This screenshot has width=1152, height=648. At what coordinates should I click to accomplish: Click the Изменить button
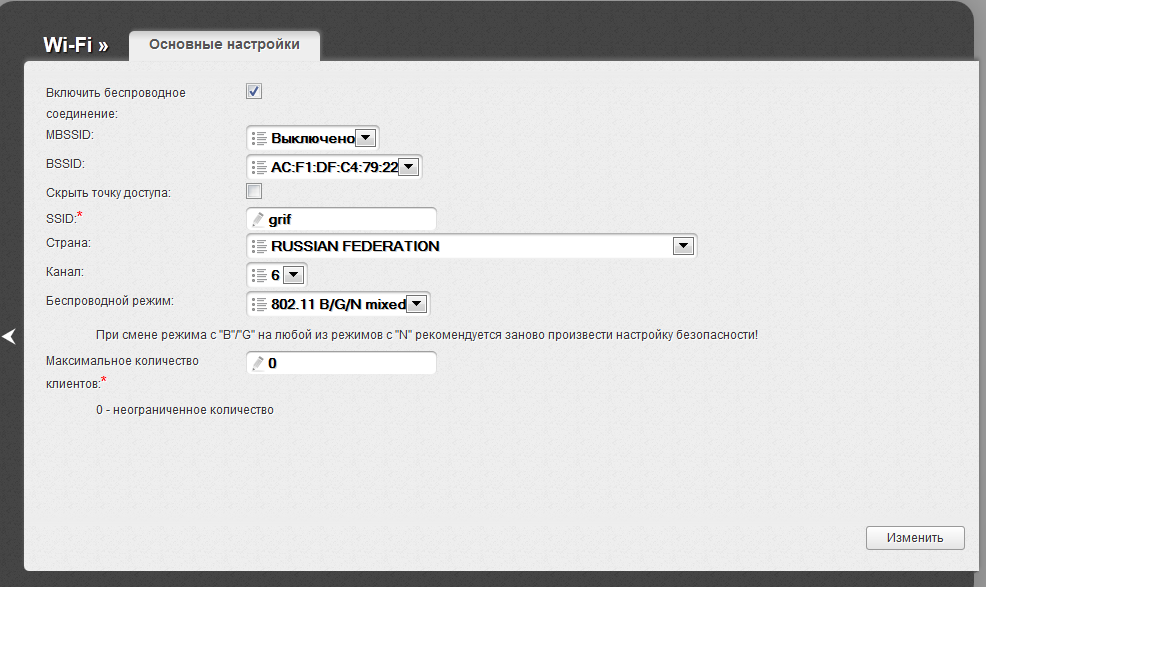[915, 538]
